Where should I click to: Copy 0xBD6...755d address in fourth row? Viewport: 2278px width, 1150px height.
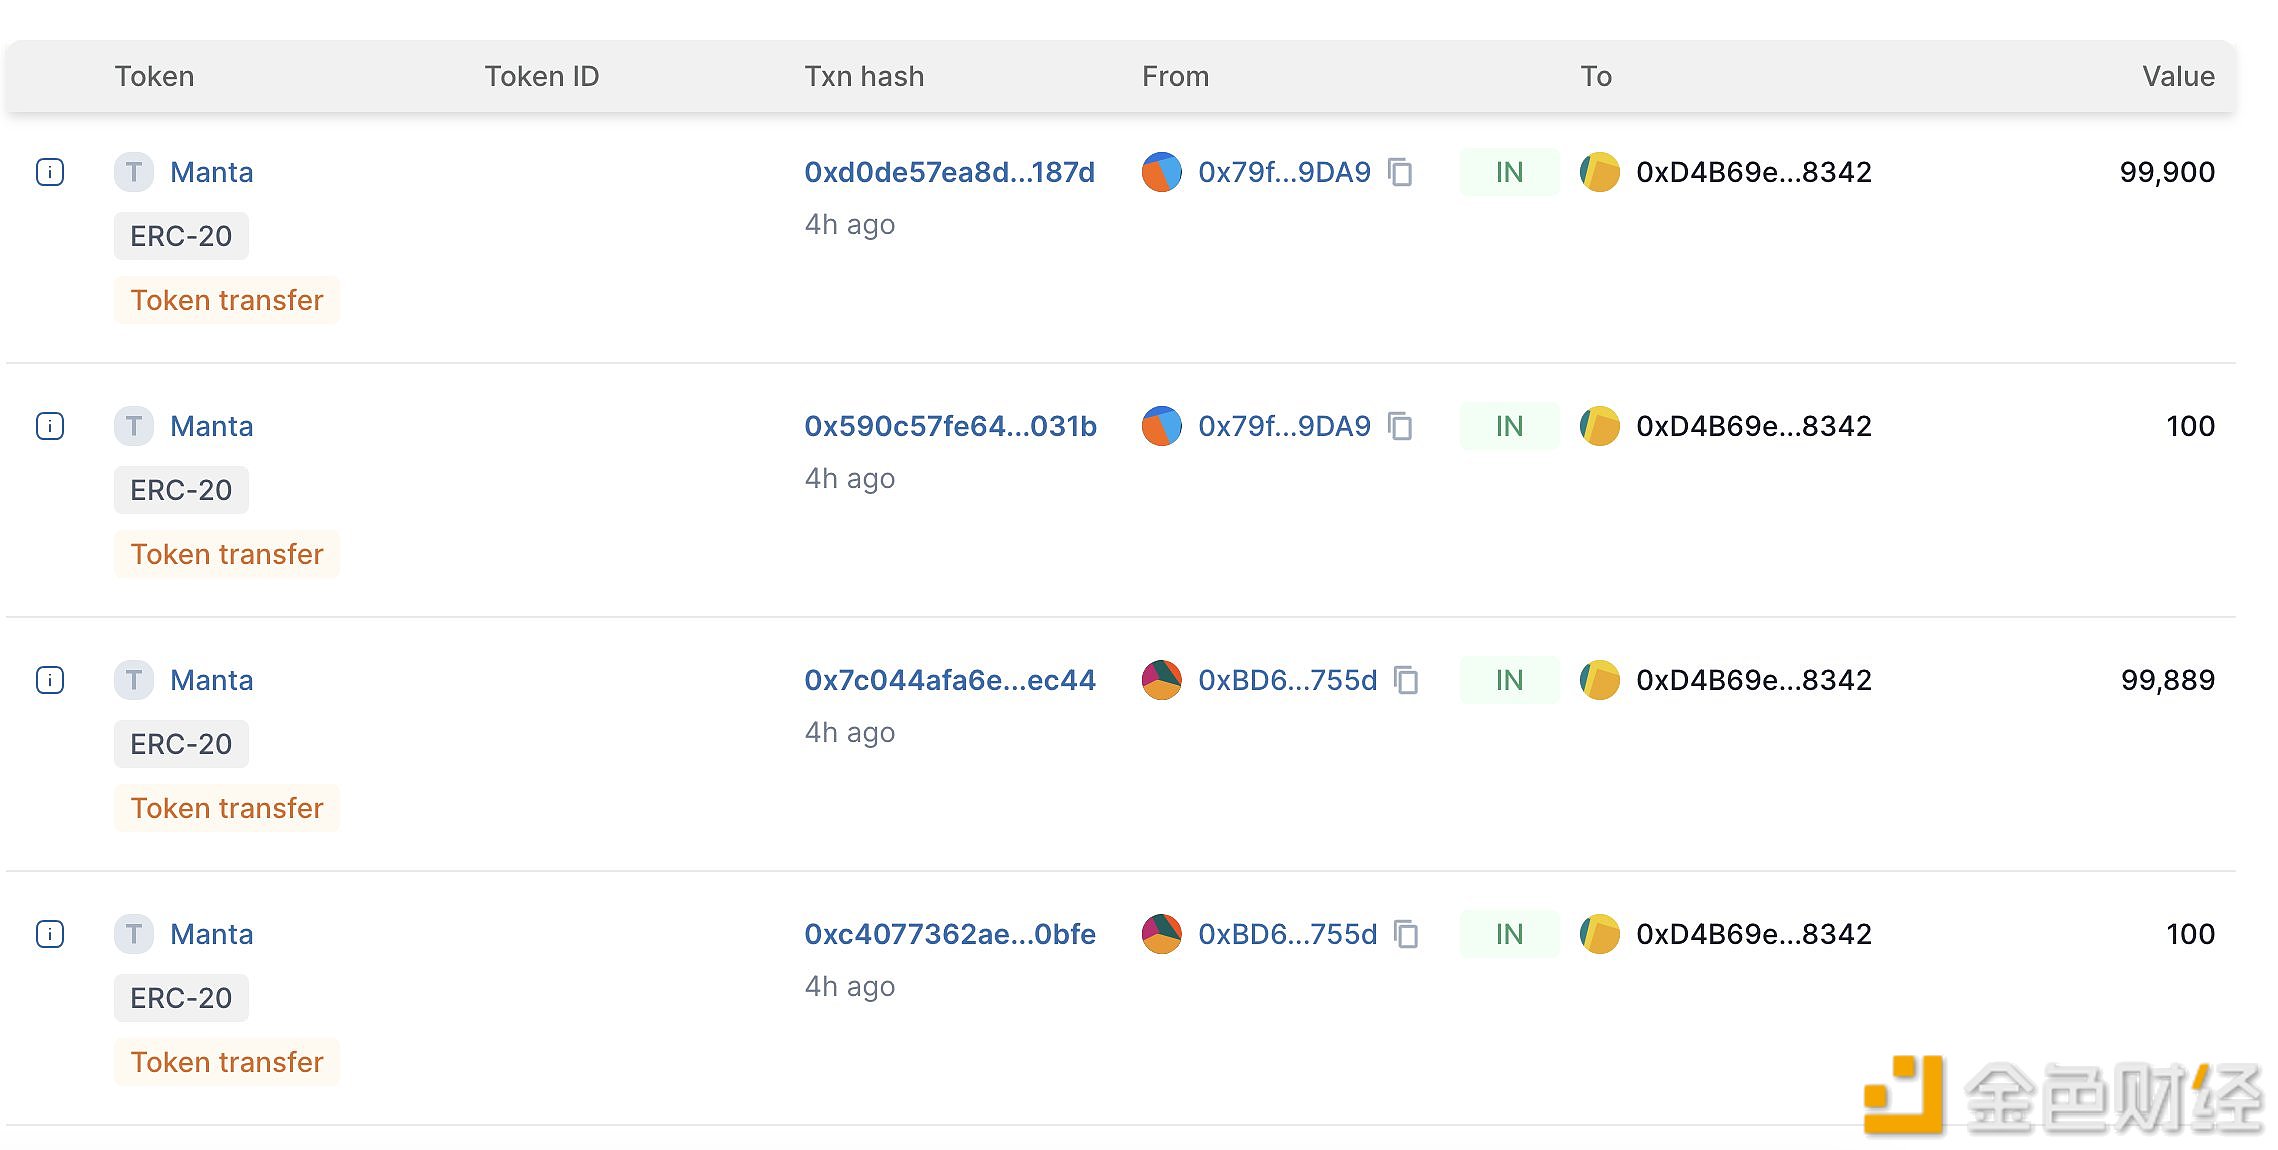pyautogui.click(x=1406, y=935)
